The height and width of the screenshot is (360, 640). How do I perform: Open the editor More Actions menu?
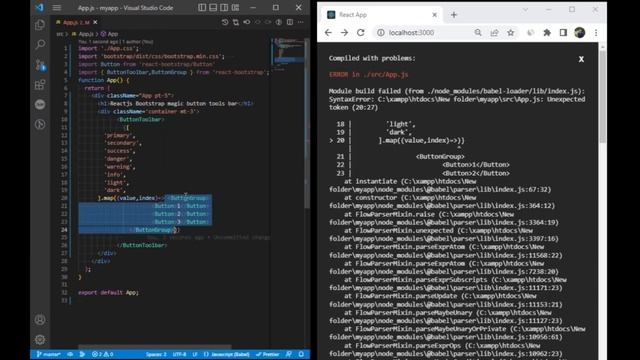tap(301, 22)
